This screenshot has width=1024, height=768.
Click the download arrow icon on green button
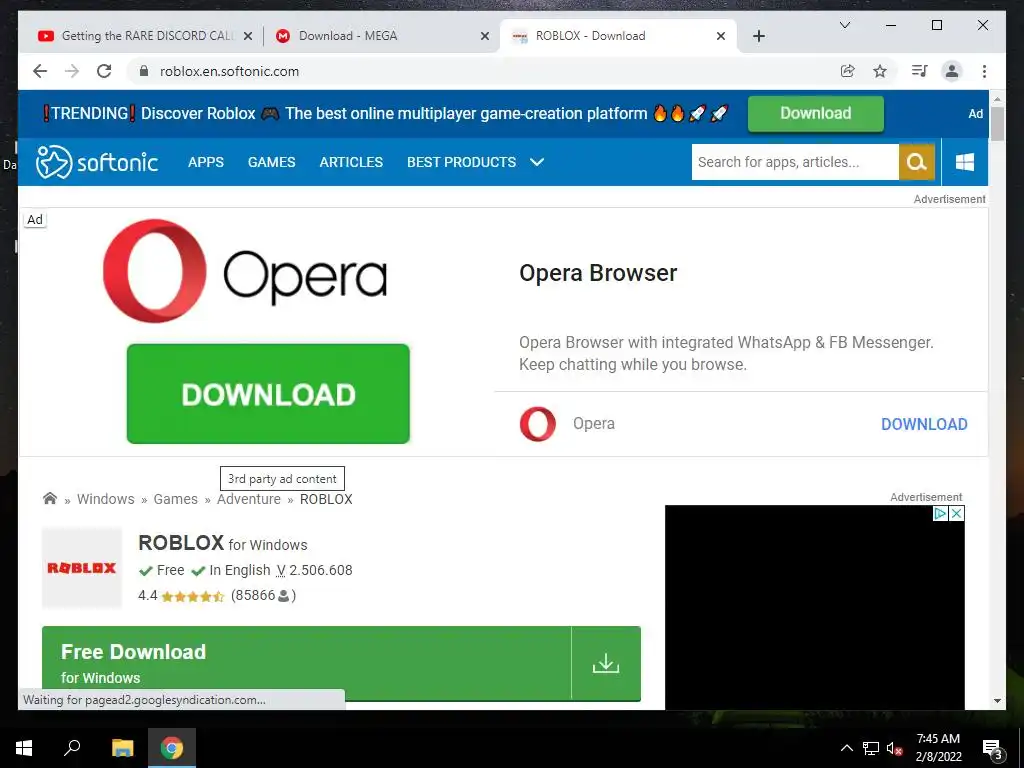click(605, 664)
